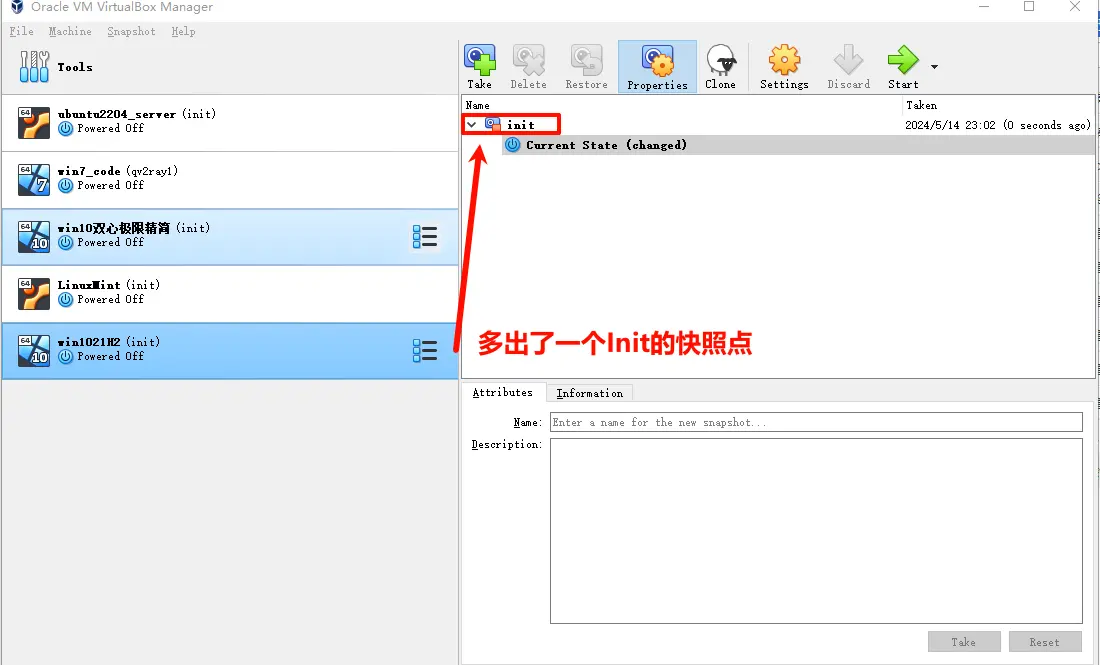The height and width of the screenshot is (665, 1100).
Task: Click the init snapshot camera icon
Action: [x=492, y=125]
